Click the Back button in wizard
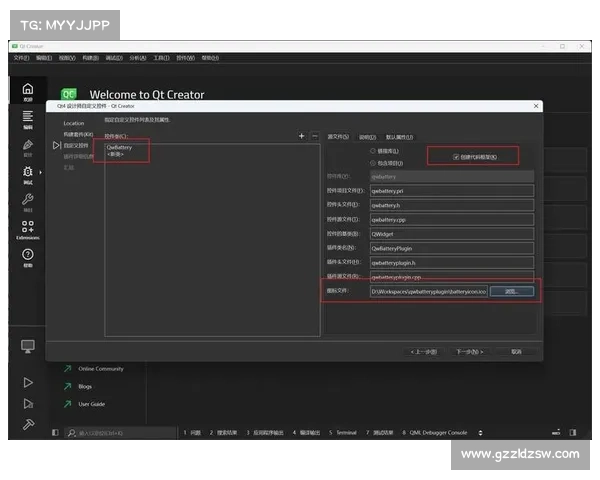This screenshot has width=600, height=480. (424, 351)
